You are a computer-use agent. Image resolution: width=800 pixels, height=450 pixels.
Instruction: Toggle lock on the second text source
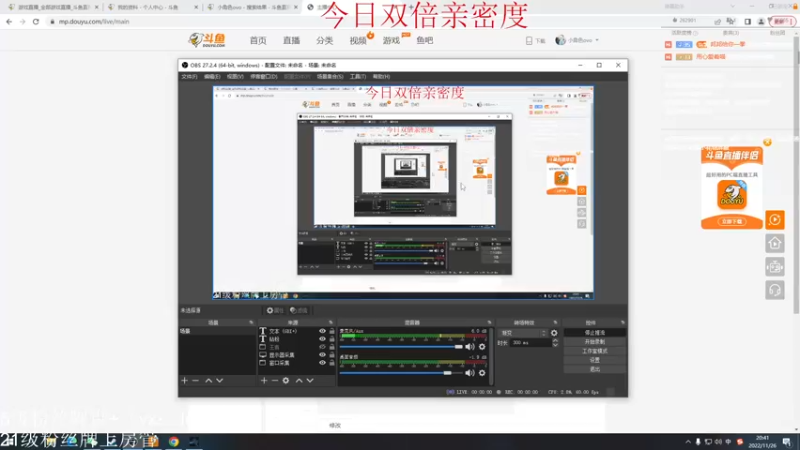coord(332,339)
